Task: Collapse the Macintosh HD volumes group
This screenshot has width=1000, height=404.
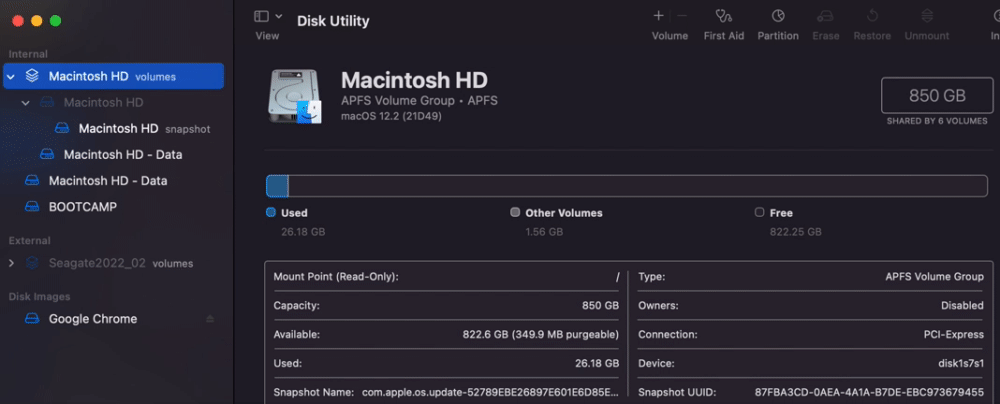Action: click(11, 77)
